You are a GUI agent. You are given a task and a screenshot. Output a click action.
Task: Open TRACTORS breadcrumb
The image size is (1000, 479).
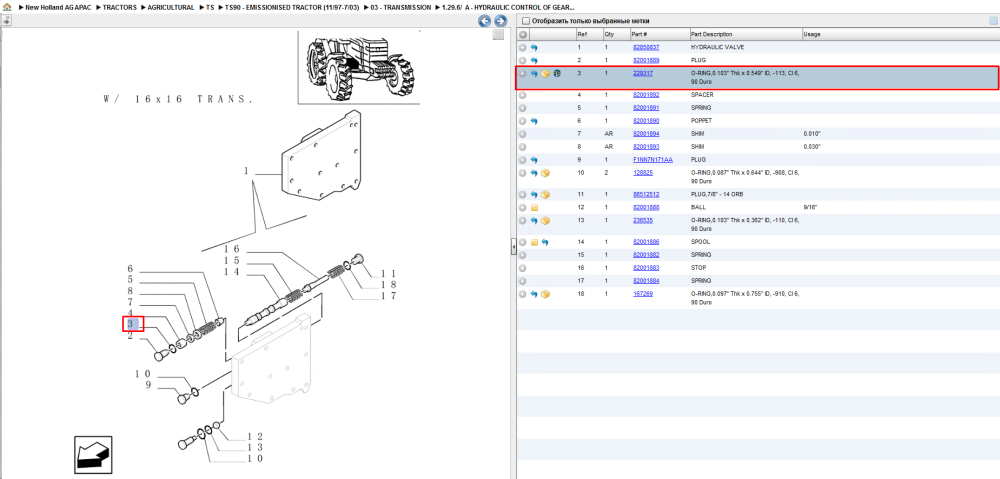[x=119, y=7]
